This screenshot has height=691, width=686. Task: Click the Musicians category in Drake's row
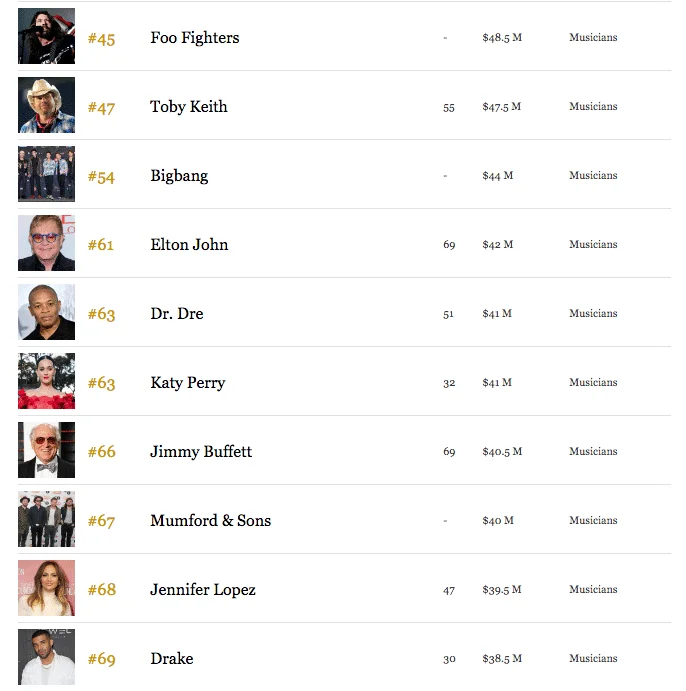593,658
